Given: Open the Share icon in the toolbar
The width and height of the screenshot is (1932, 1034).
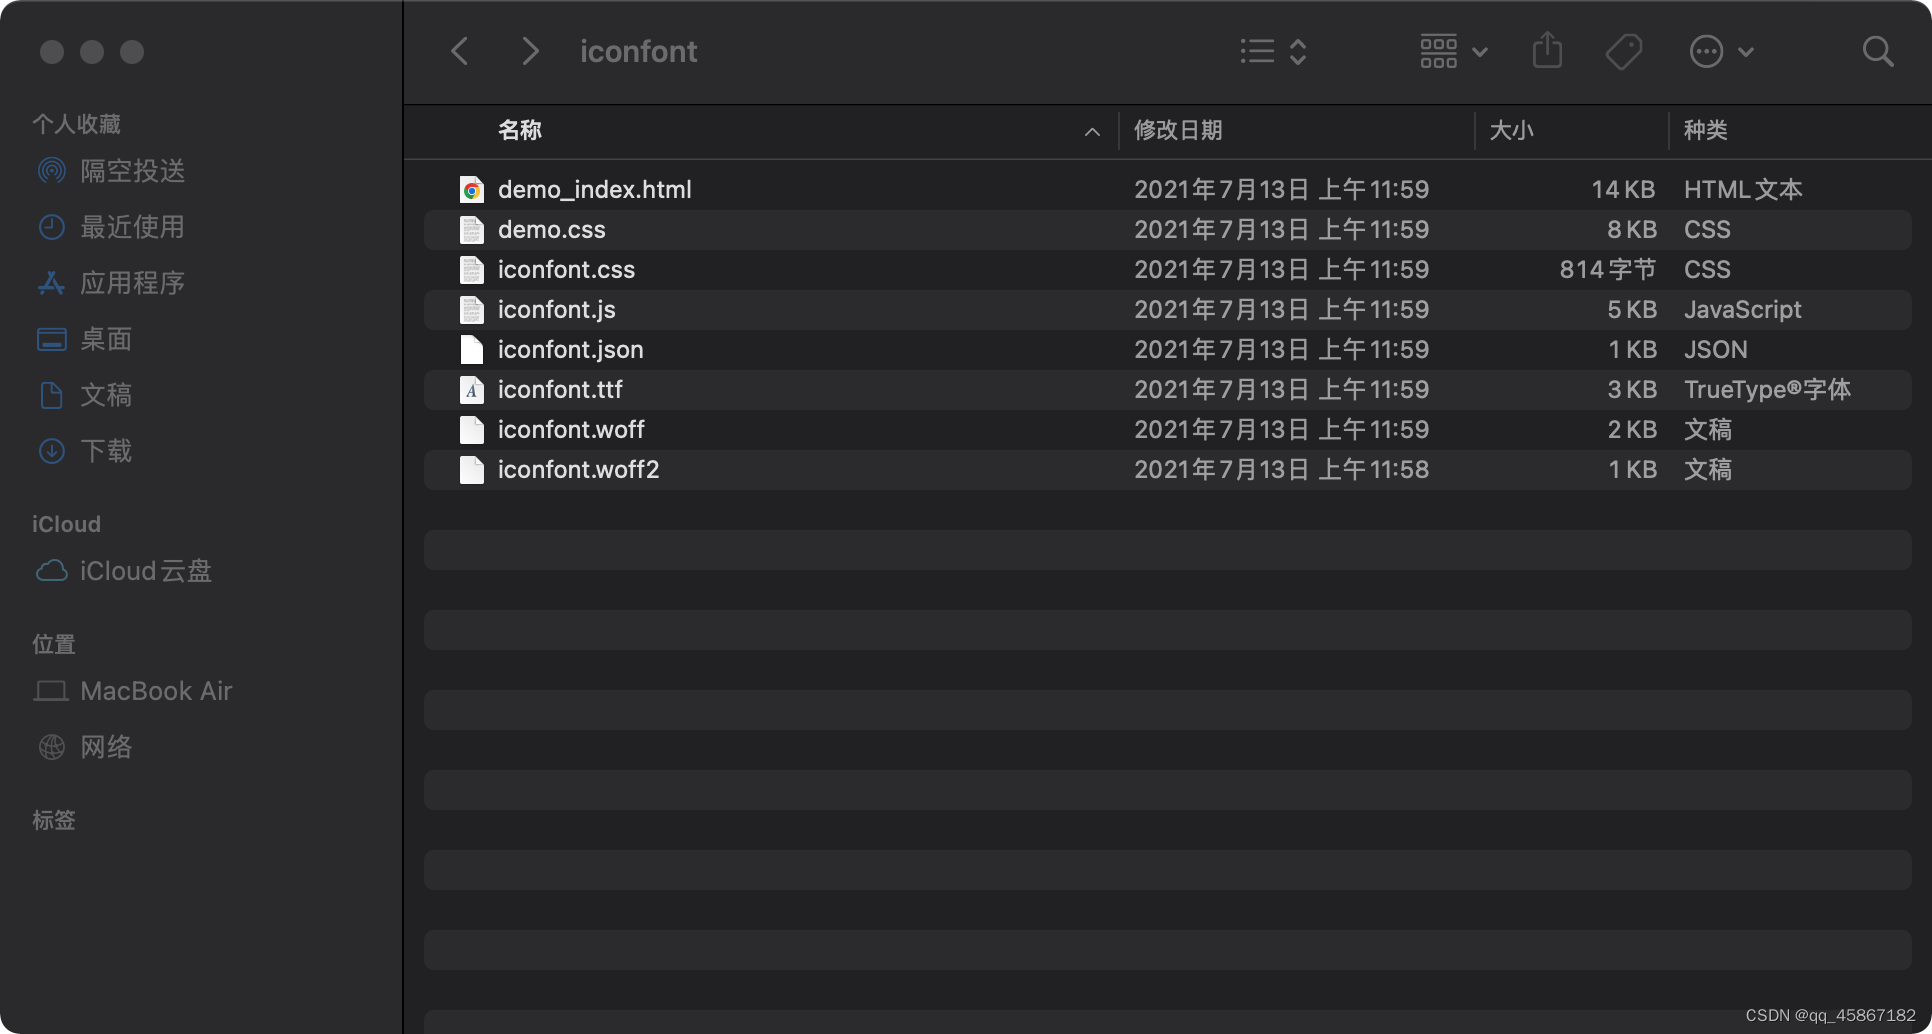Looking at the screenshot, I should [x=1546, y=50].
